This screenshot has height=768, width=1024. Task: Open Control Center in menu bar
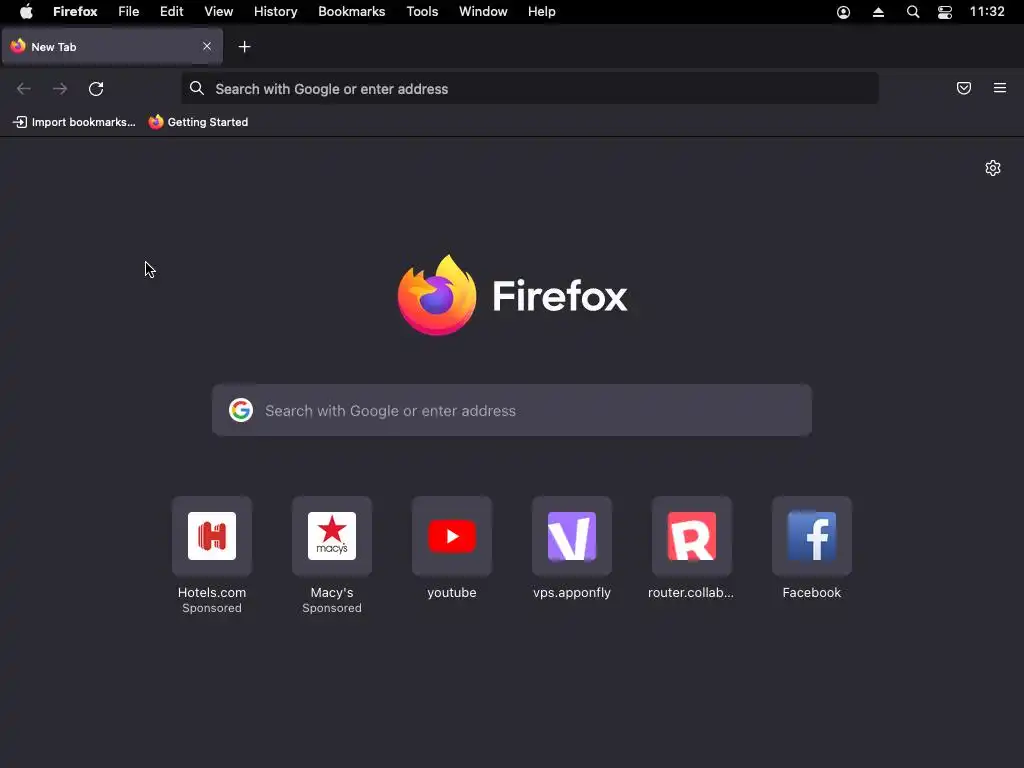click(x=945, y=12)
